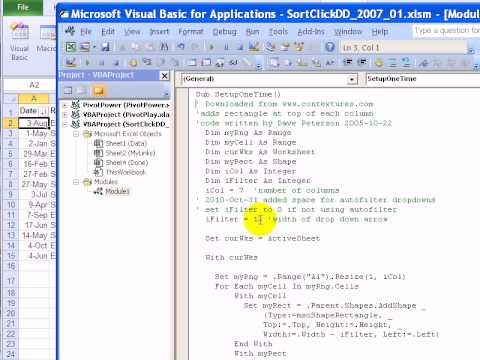The width and height of the screenshot is (480, 360).
Task: Click the Type a question for help box
Action: pyautogui.click(x=446, y=31)
